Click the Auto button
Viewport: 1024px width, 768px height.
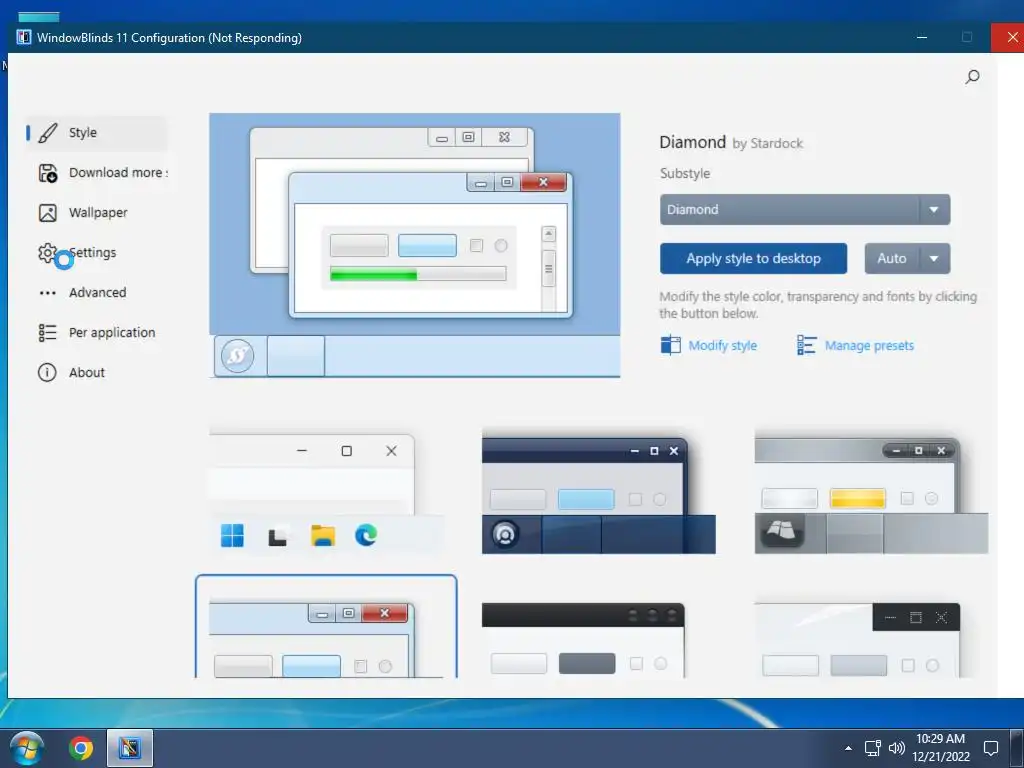coord(891,259)
